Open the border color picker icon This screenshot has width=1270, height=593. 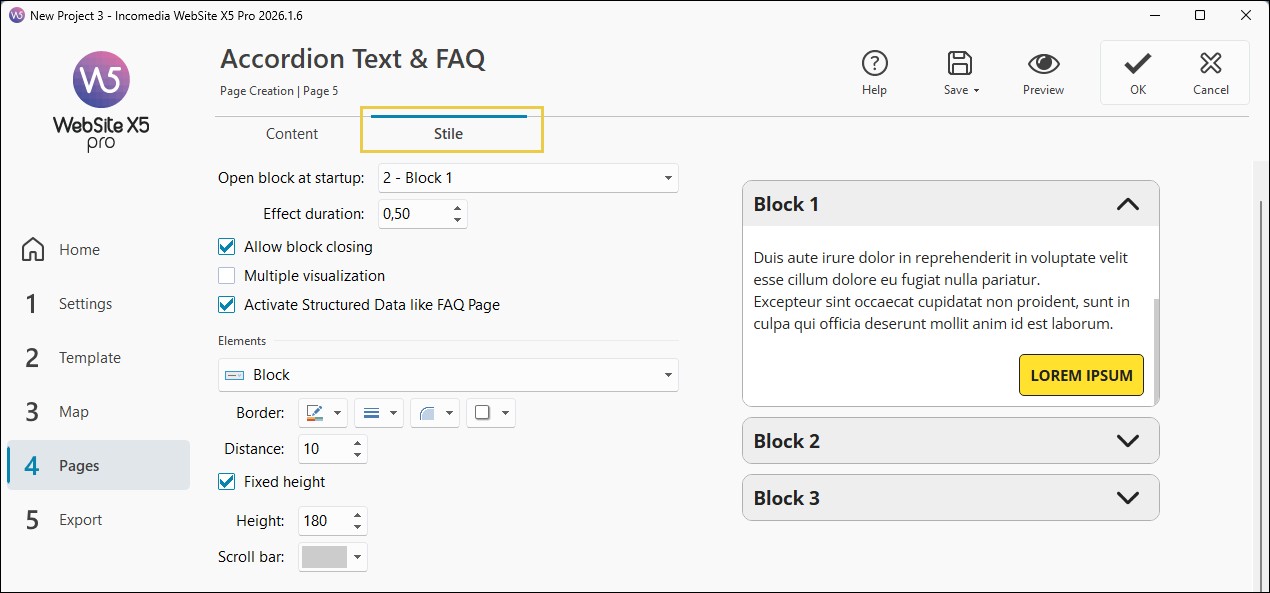tap(315, 412)
